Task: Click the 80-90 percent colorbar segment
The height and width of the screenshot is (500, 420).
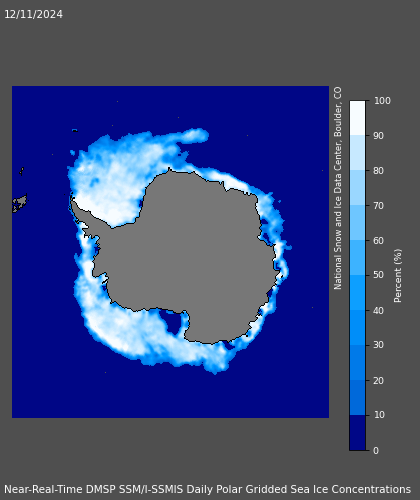Action: pos(357,153)
